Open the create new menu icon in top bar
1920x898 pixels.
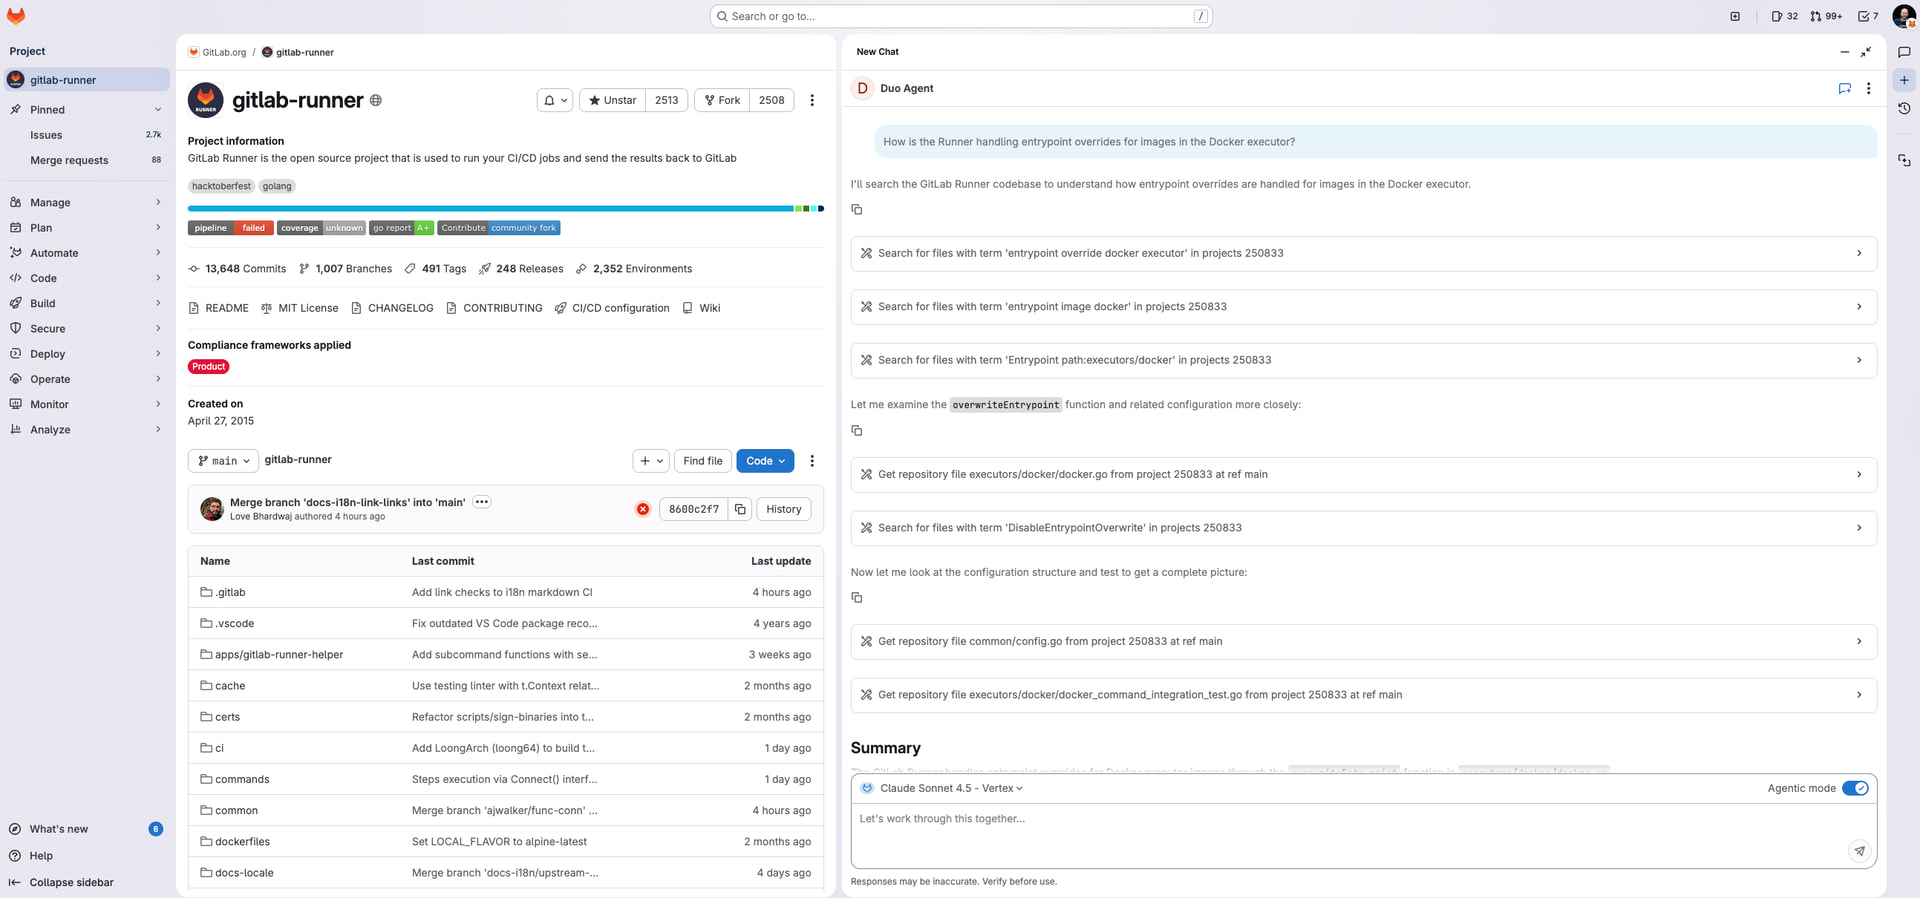[x=1735, y=16]
